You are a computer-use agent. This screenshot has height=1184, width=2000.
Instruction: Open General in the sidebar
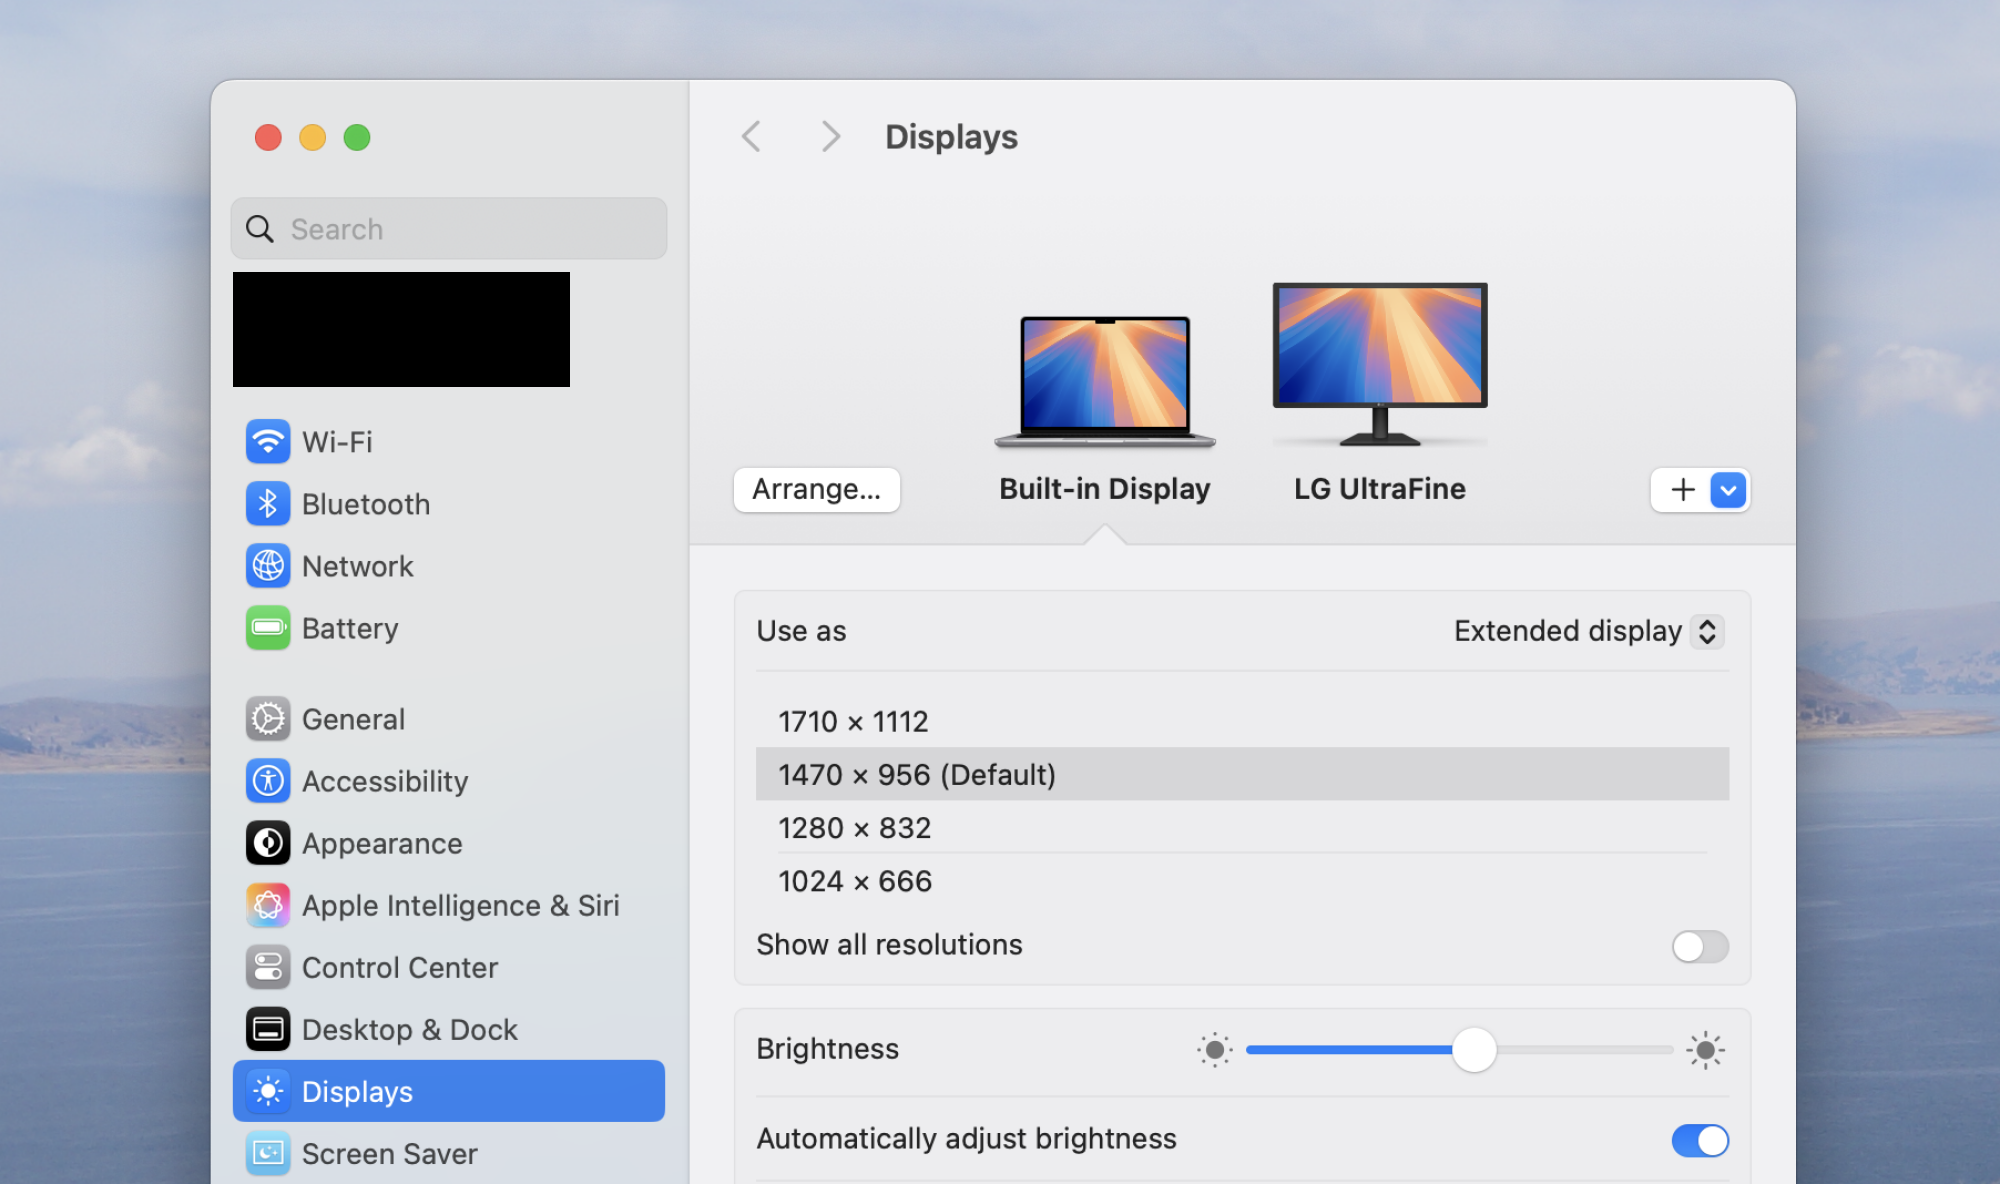coord(449,719)
